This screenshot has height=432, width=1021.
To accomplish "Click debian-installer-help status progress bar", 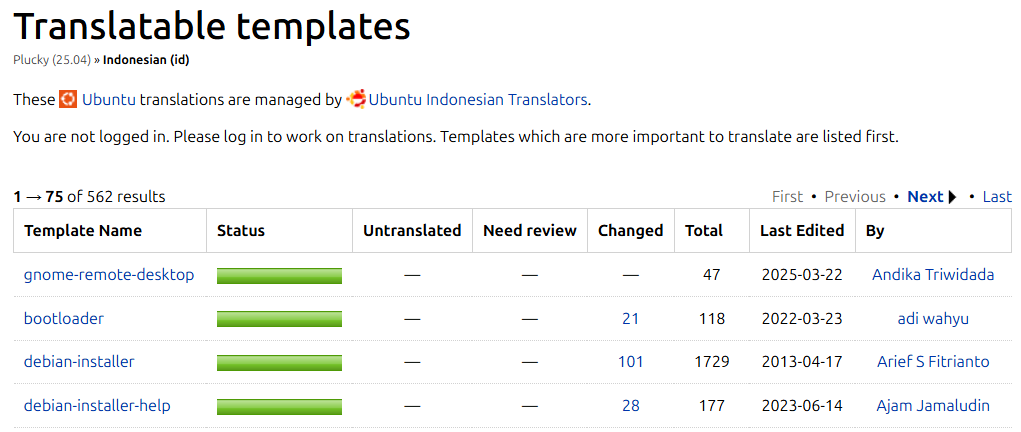I will (x=279, y=406).
